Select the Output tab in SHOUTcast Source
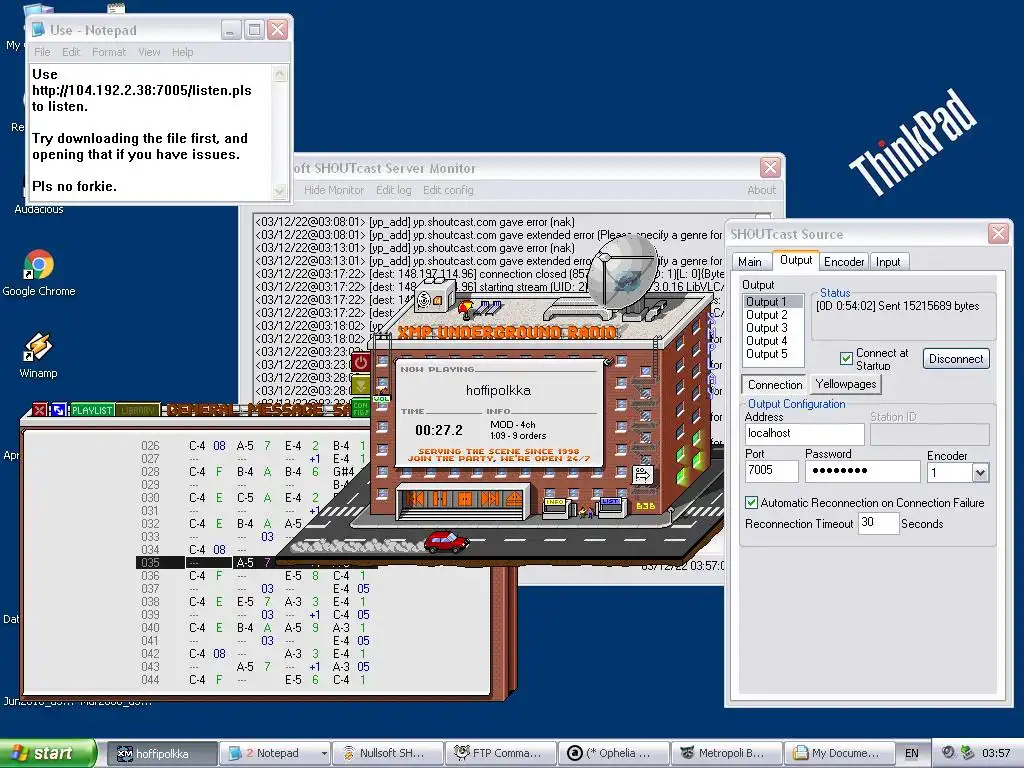Screen dimensions: 1024x768 (795, 260)
